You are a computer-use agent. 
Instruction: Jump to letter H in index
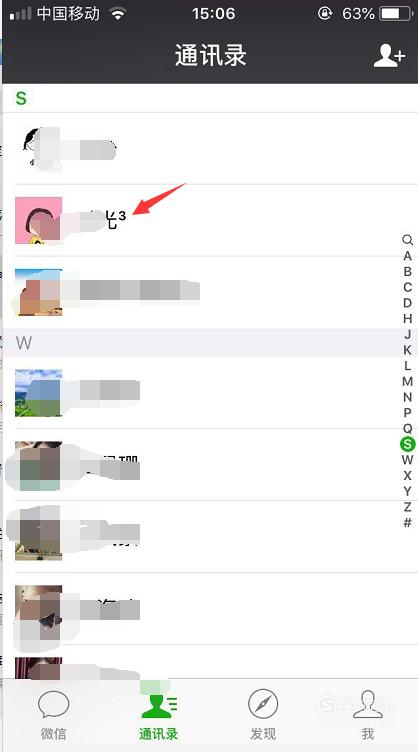[407, 318]
